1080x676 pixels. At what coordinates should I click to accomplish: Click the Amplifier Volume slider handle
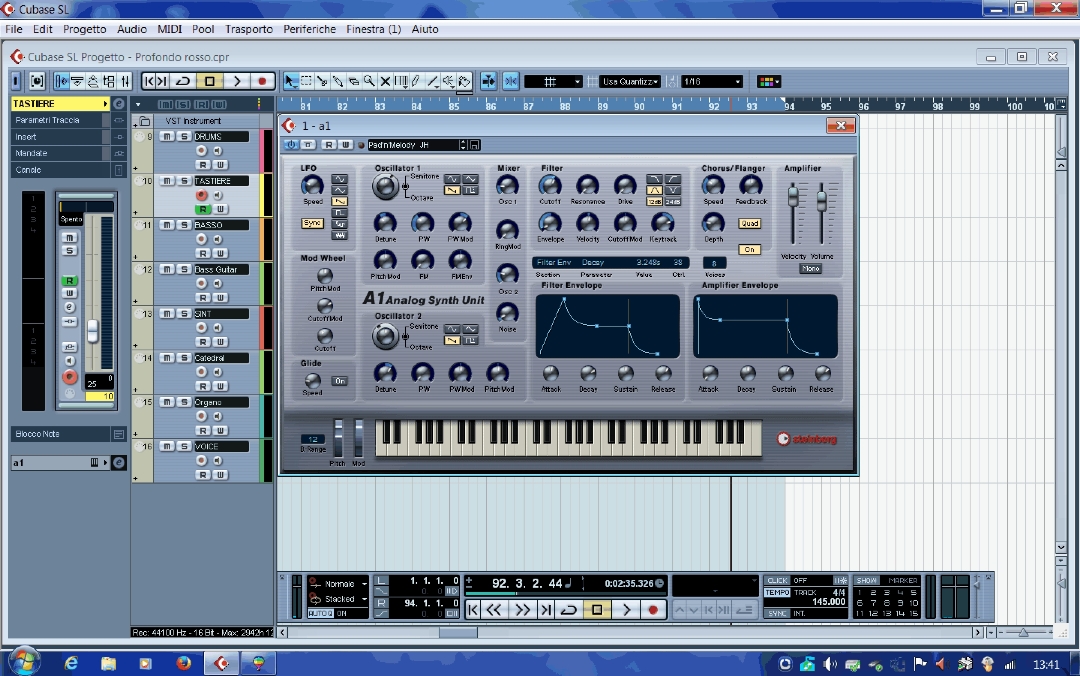coord(821,202)
